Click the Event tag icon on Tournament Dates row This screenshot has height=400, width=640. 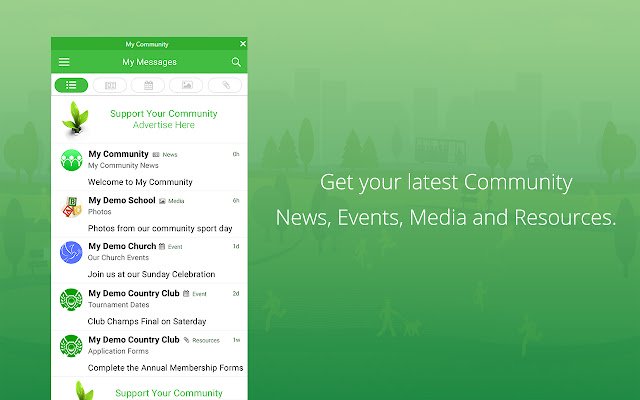click(186, 293)
